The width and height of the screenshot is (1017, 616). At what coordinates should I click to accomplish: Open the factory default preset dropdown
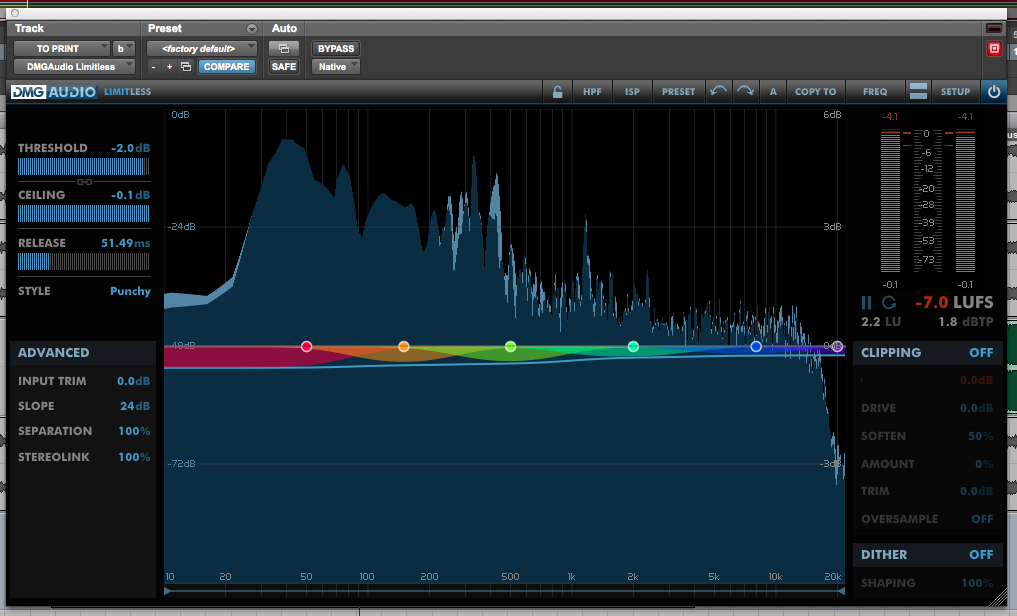pos(202,49)
